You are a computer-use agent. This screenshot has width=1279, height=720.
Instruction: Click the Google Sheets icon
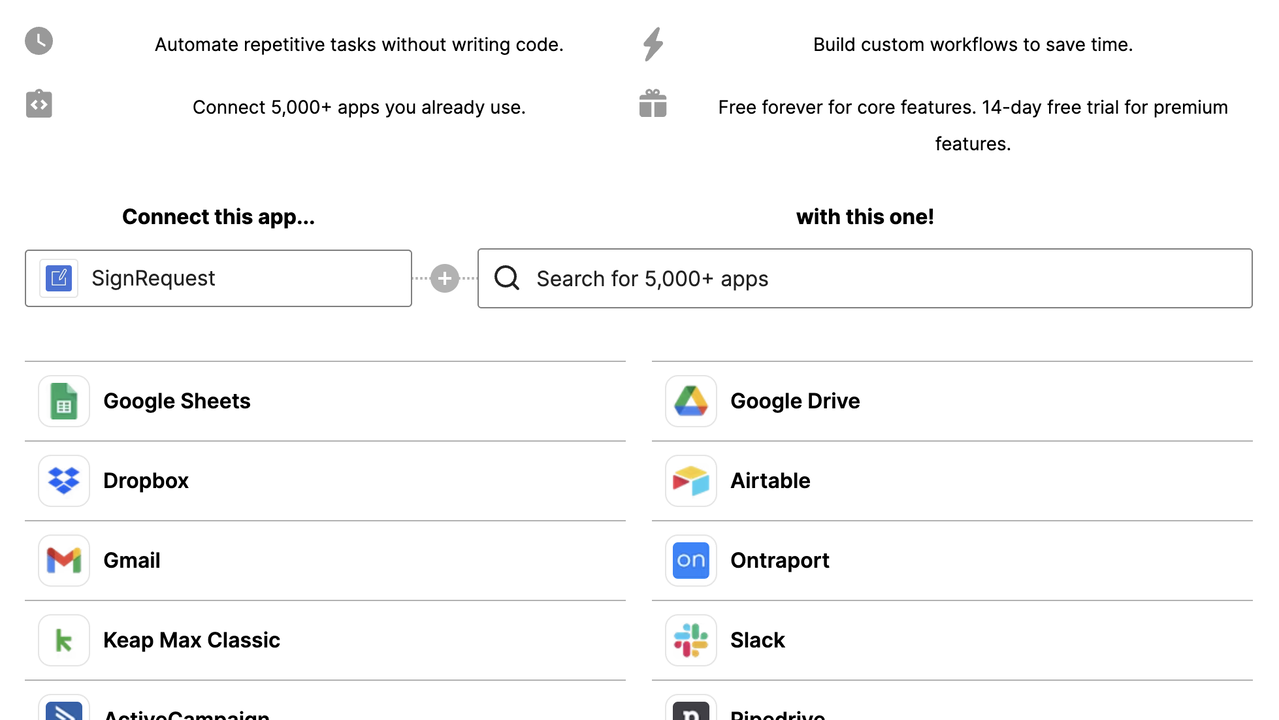(63, 401)
